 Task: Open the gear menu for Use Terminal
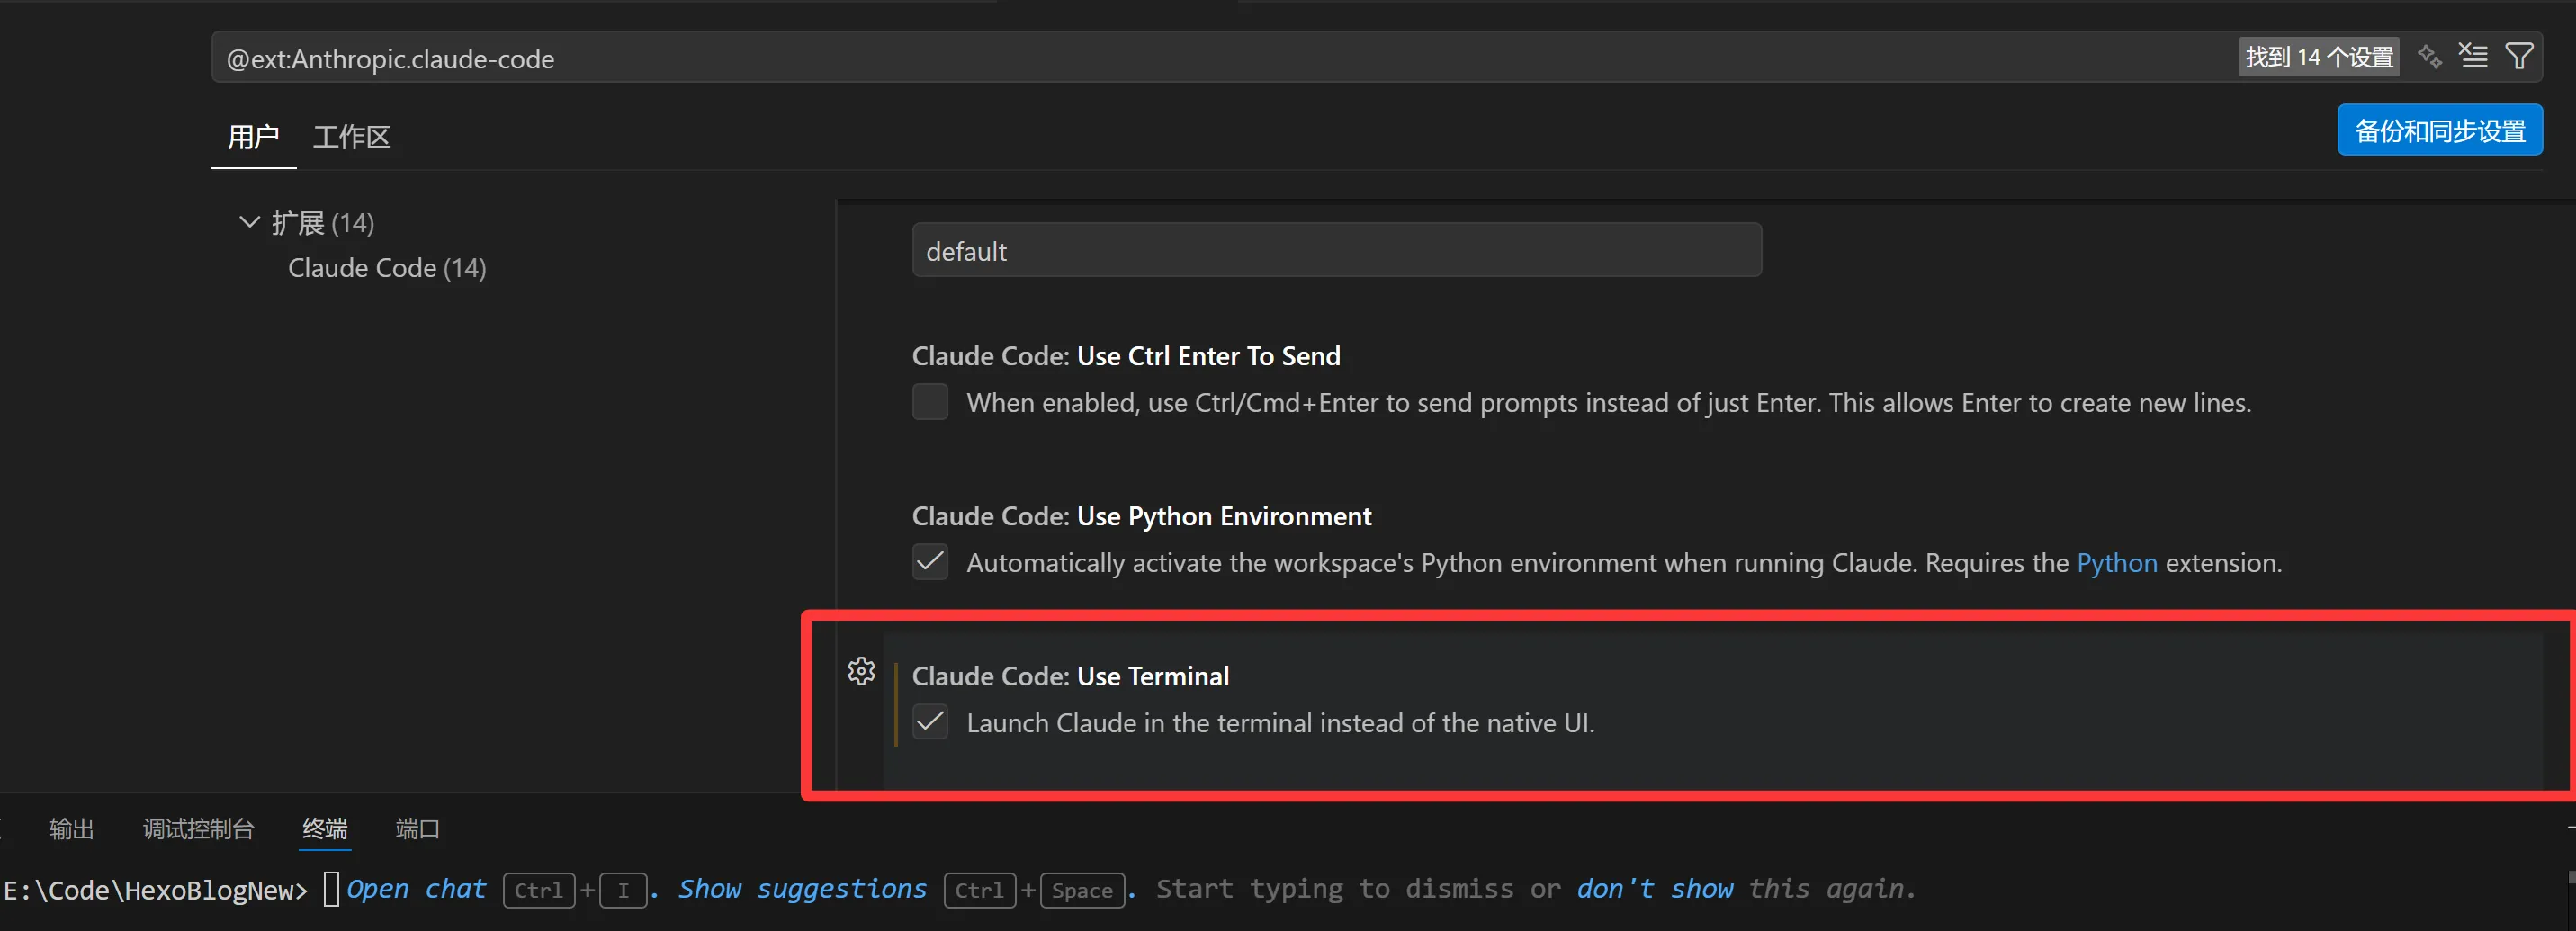pos(861,671)
